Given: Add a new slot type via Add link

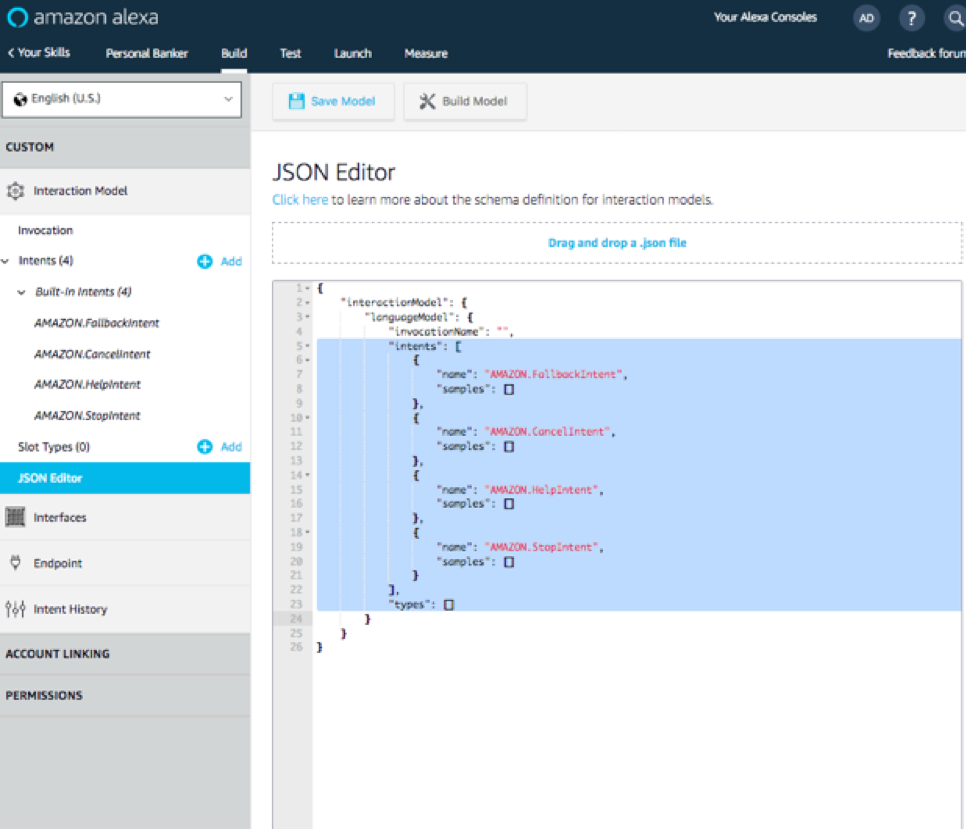Looking at the screenshot, I should tap(231, 447).
